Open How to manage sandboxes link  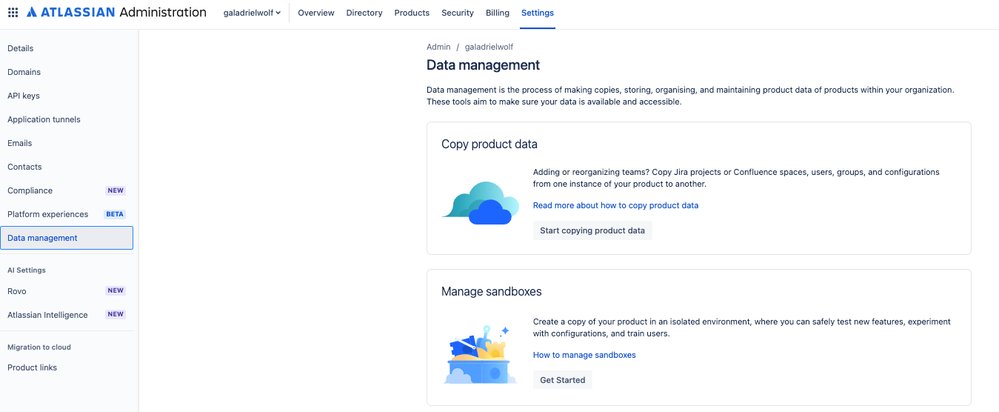584,355
